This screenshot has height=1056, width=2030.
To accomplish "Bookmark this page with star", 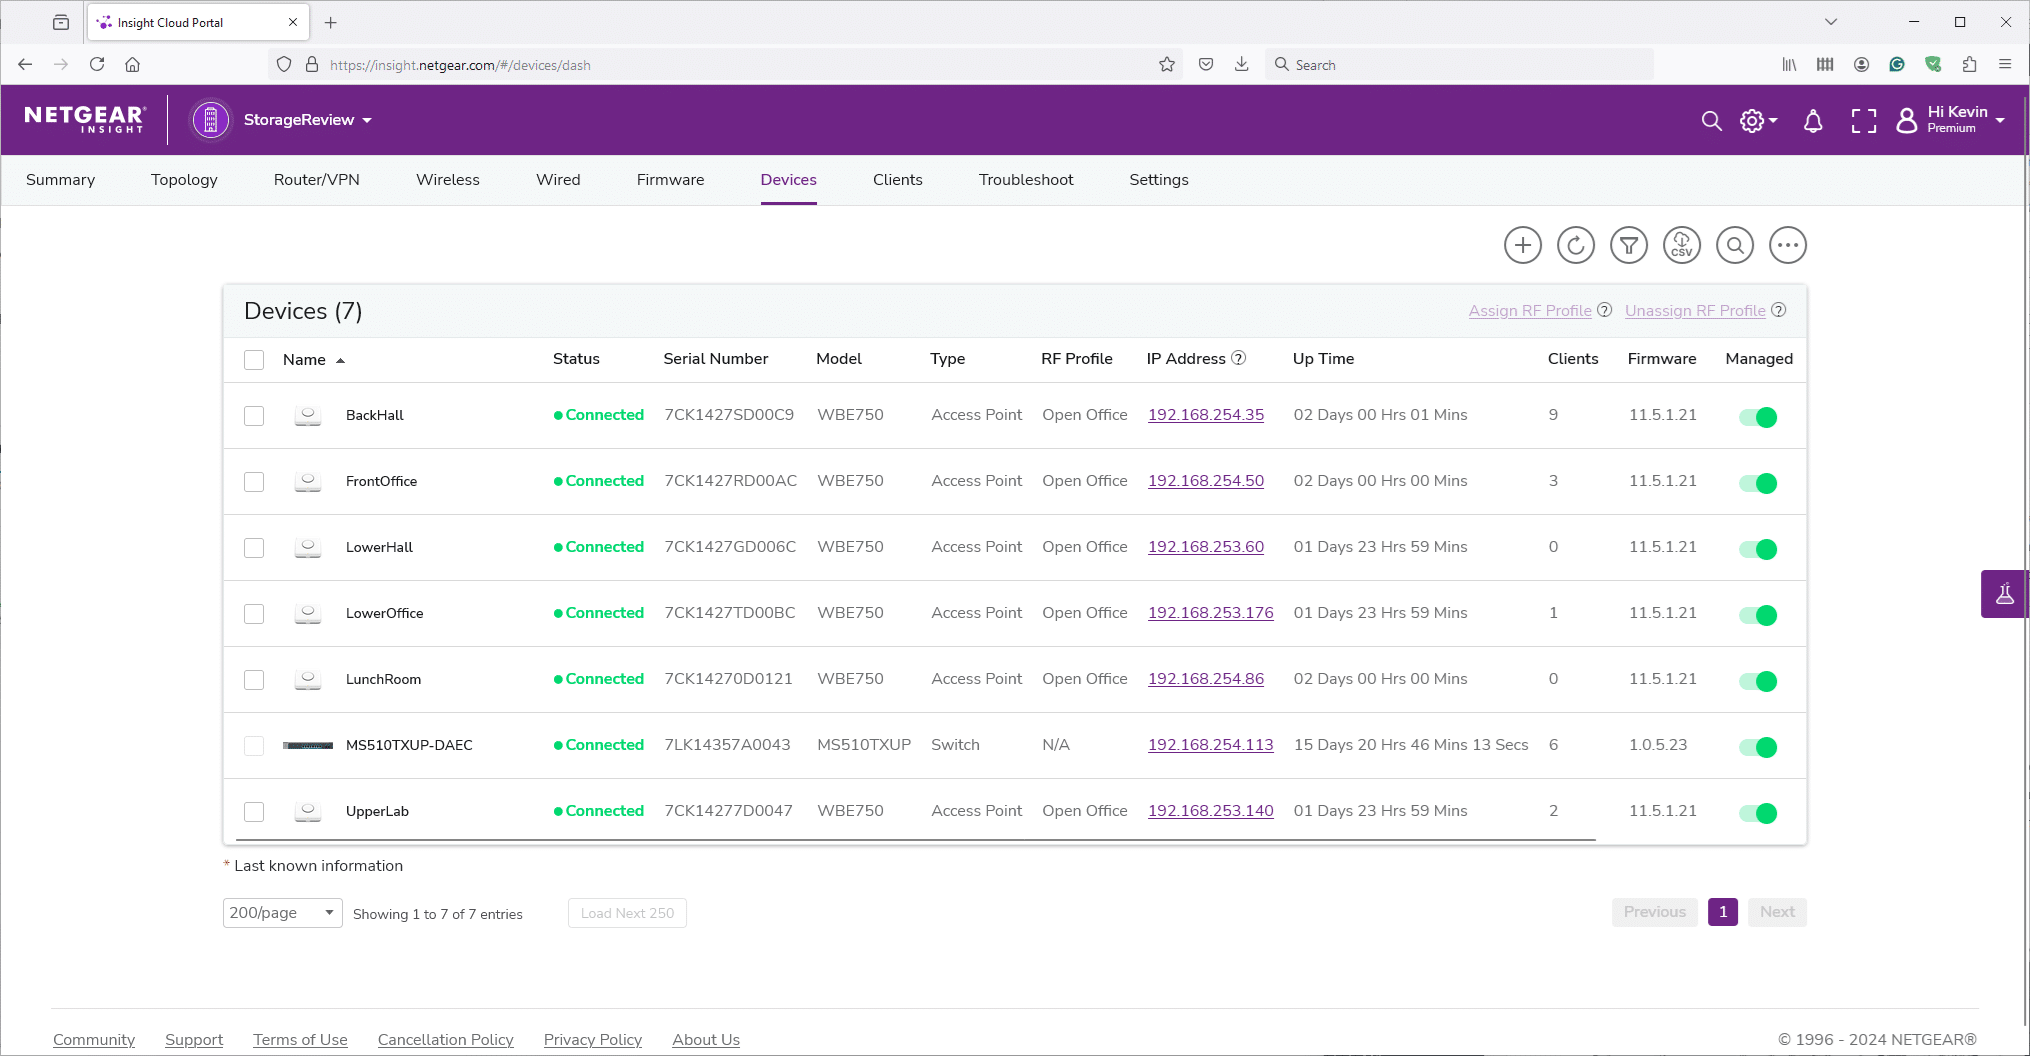I will pyautogui.click(x=1166, y=64).
